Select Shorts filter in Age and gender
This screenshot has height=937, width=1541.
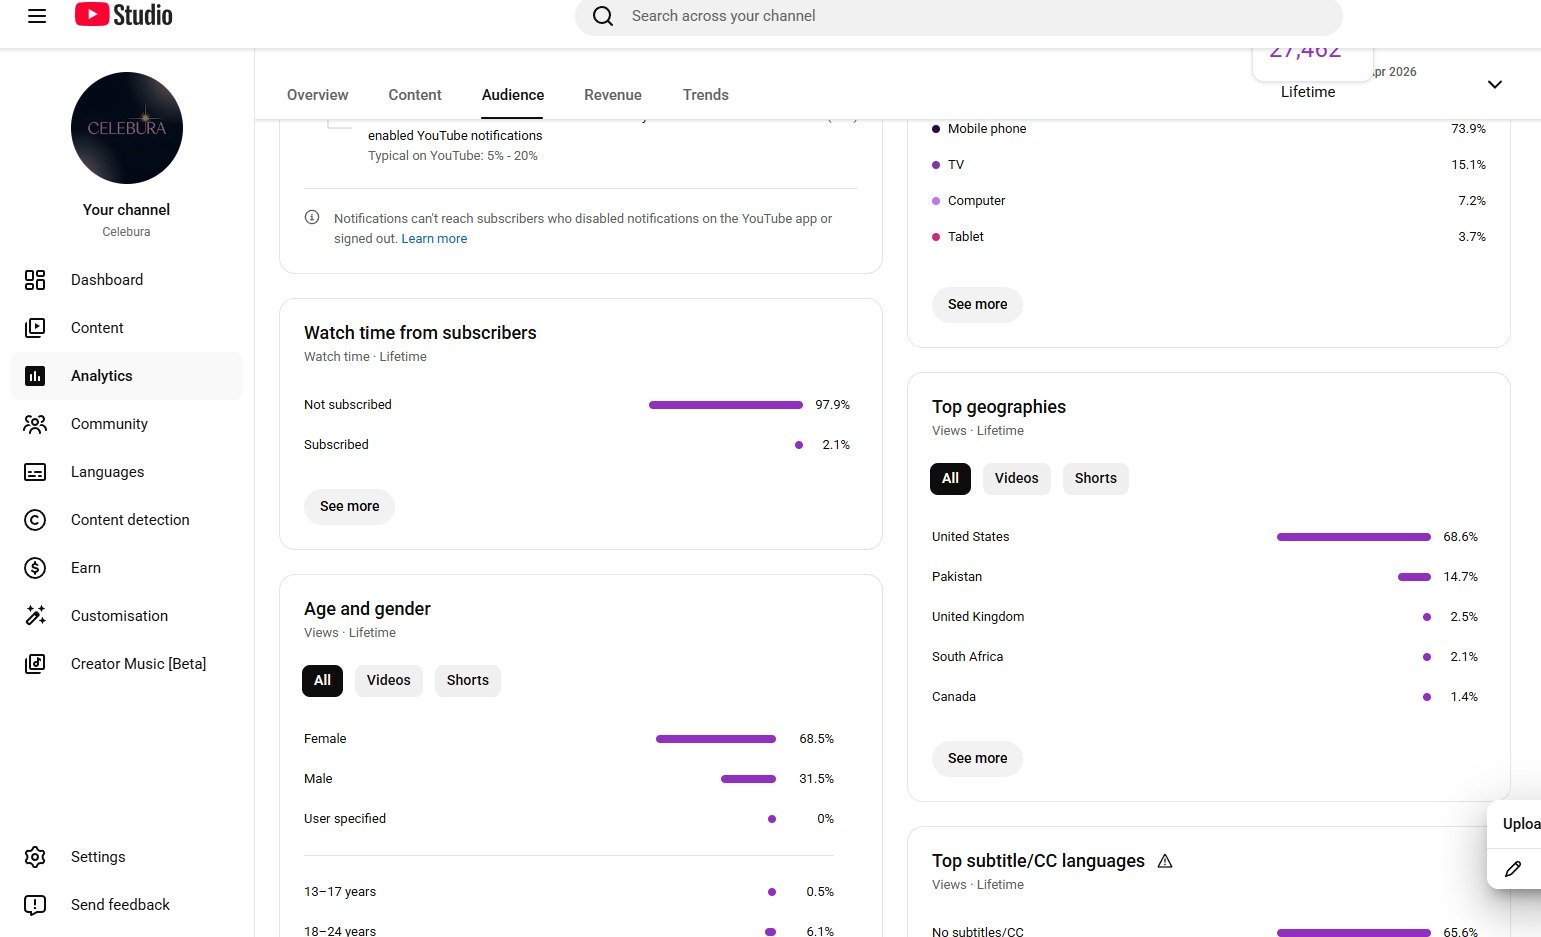coord(467,680)
